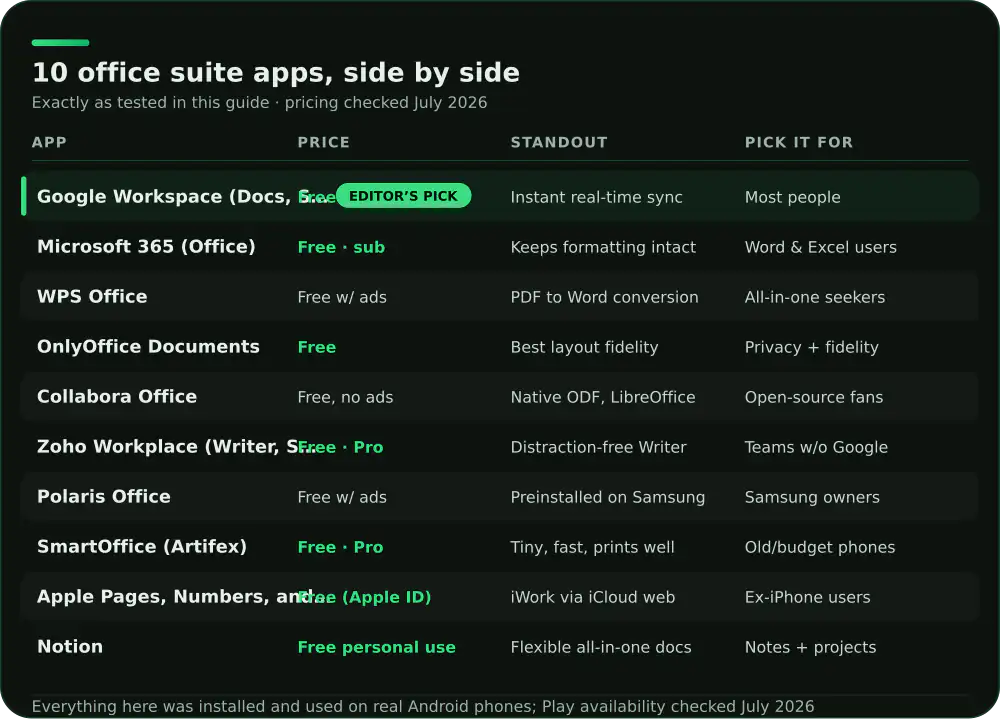1000x719 pixels.
Task: Click the SmartOffice (Artifex) app name
Action: click(x=142, y=547)
